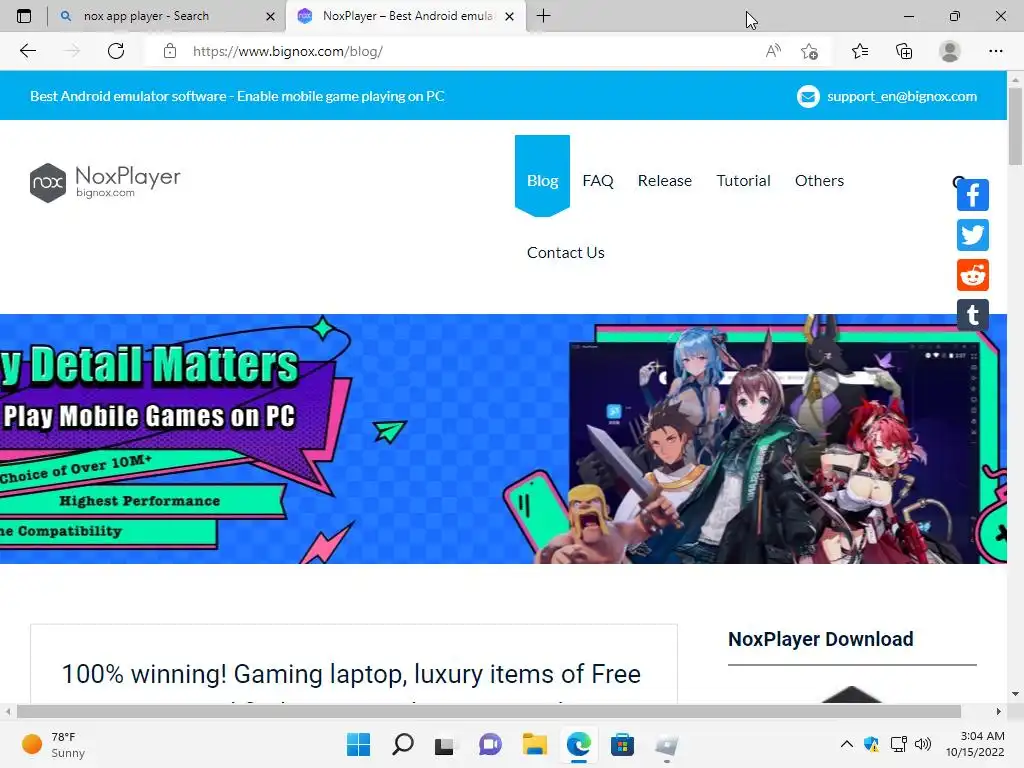Screen dimensions: 1024x768
Task: Open File Explorer from taskbar
Action: (534, 744)
